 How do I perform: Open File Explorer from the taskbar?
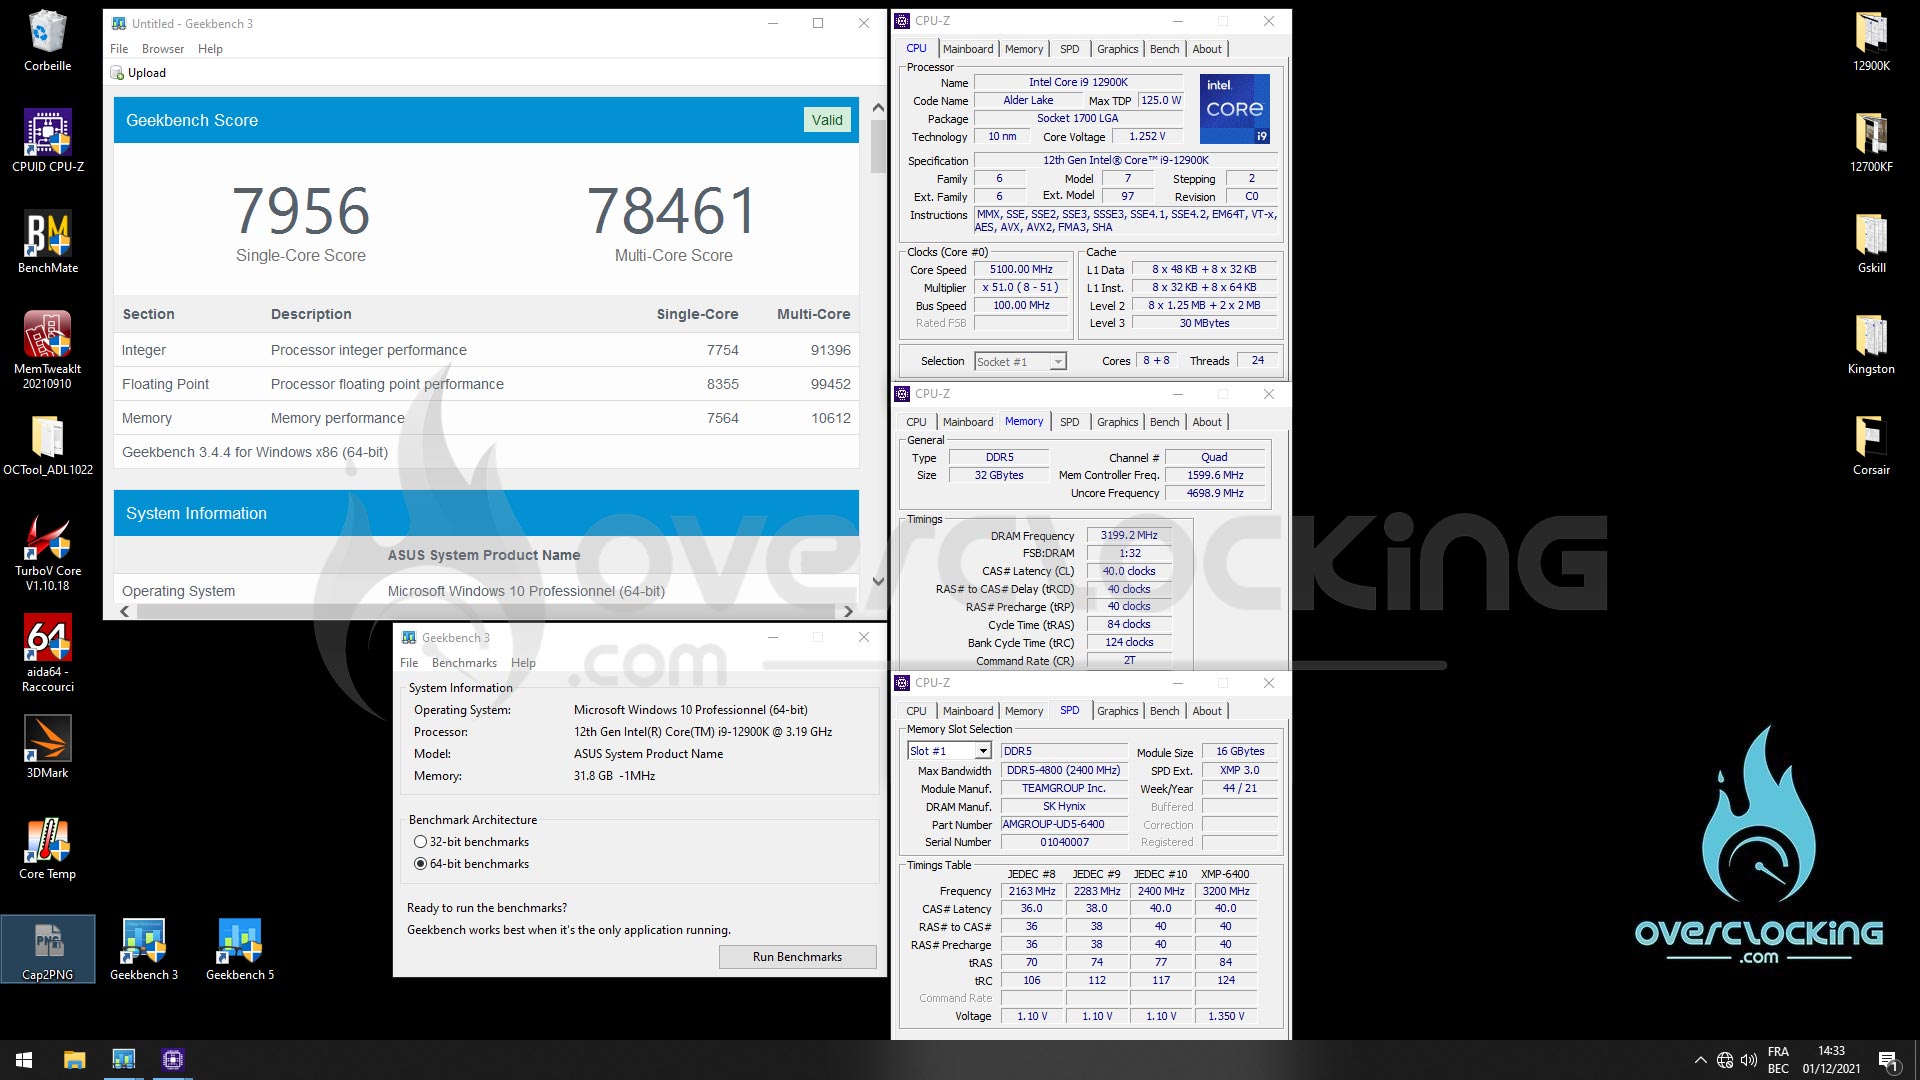pos(74,1060)
